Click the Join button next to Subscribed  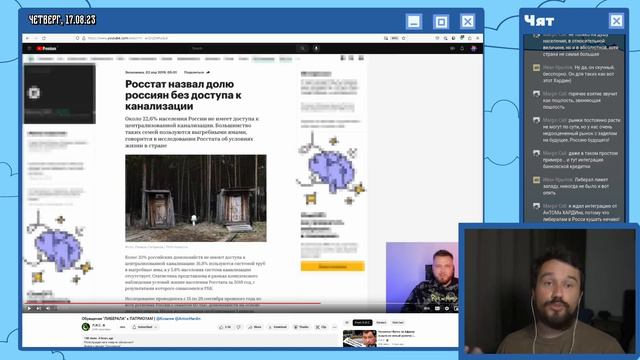click(x=122, y=327)
